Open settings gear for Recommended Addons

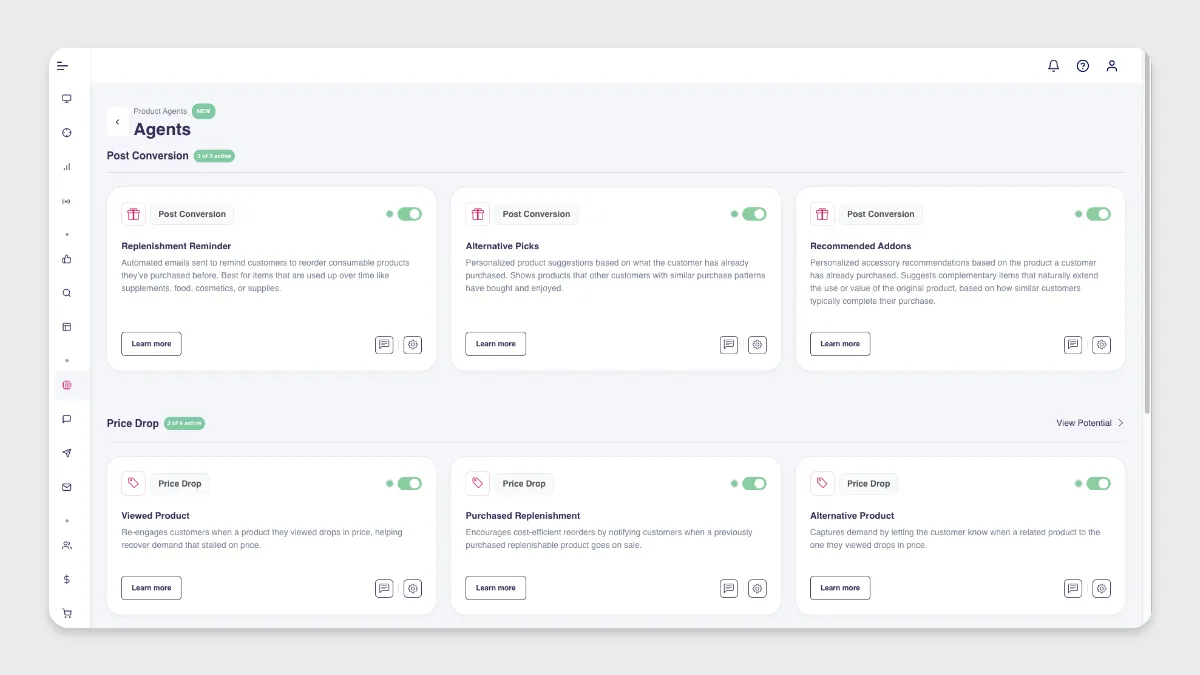[x=1102, y=344]
